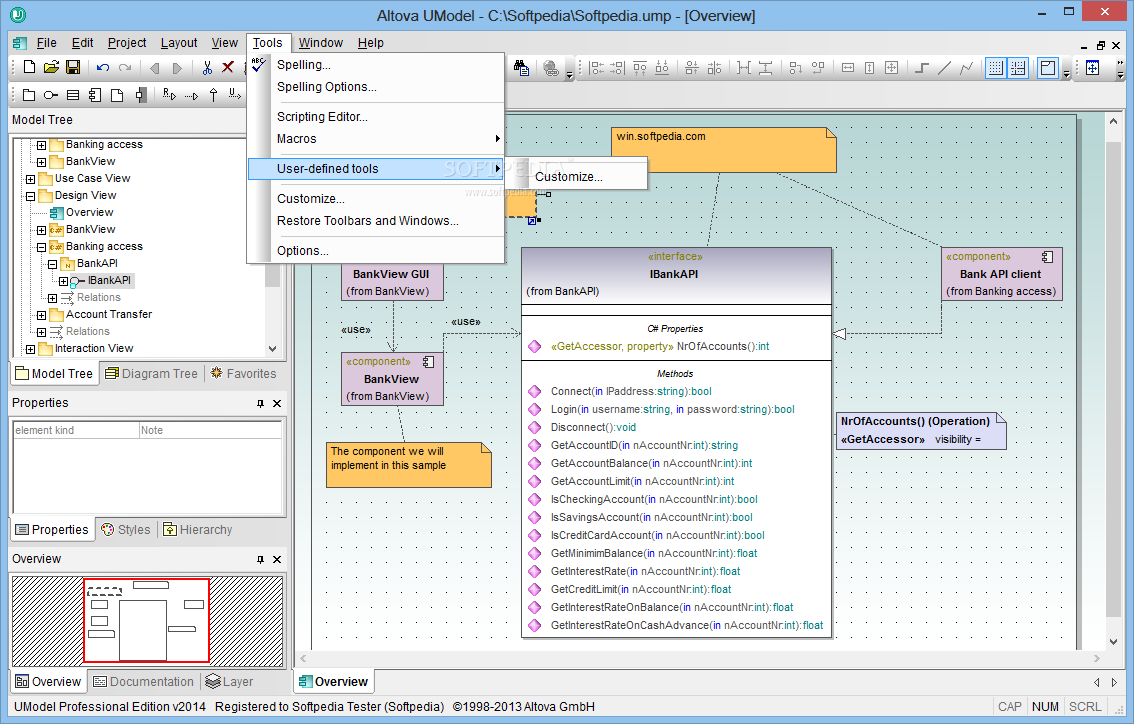This screenshot has height=724, width=1134.
Task: Open the Project menu
Action: [x=127, y=43]
